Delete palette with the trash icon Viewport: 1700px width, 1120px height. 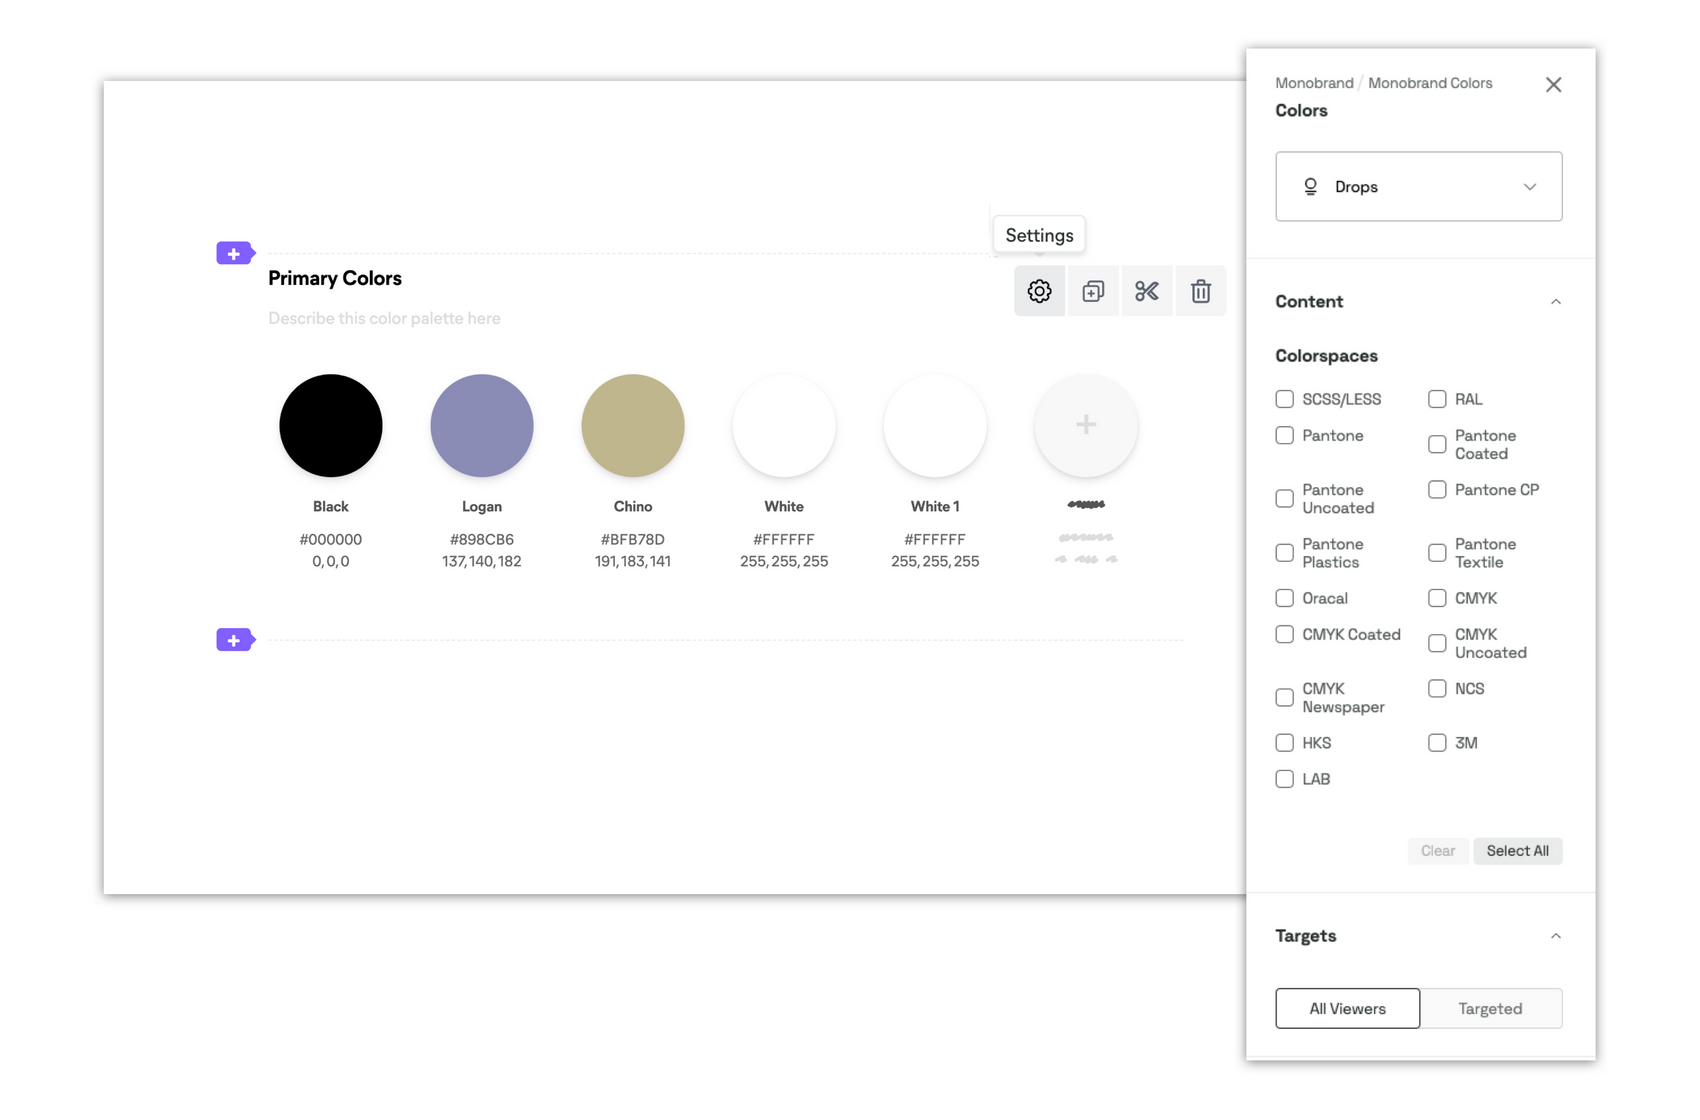pyautogui.click(x=1201, y=291)
